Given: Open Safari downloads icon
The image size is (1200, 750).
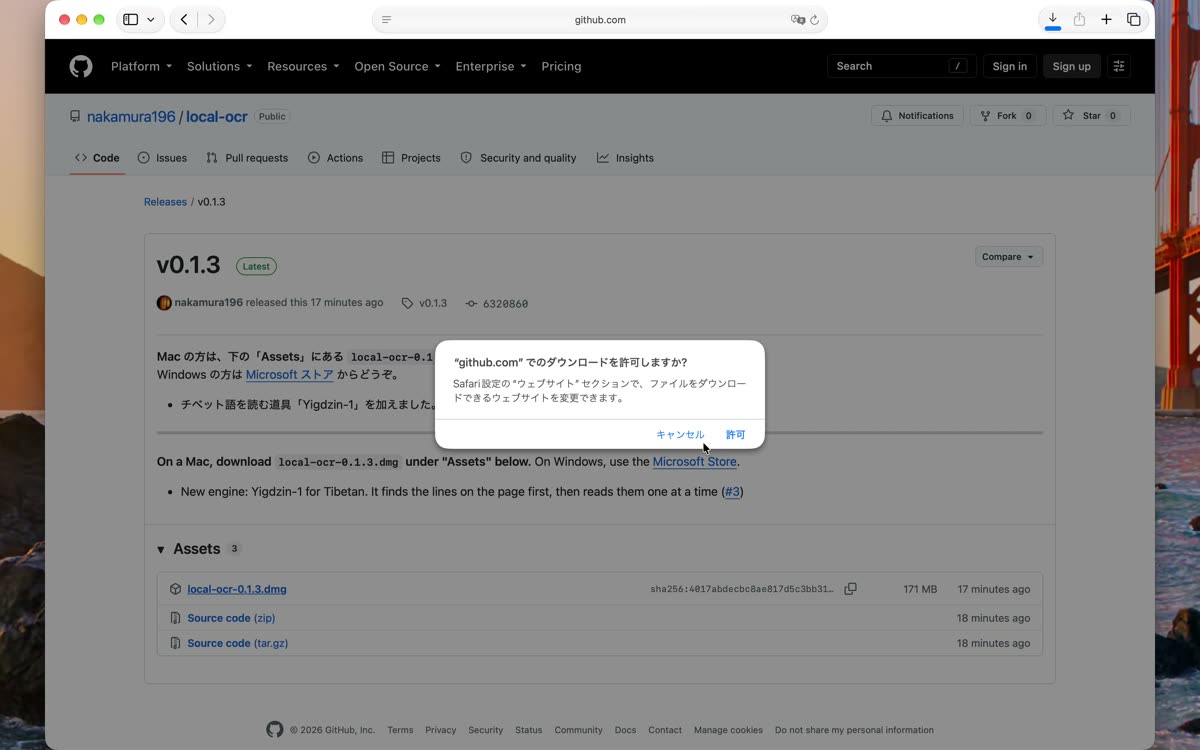Looking at the screenshot, I should pyautogui.click(x=1052, y=19).
